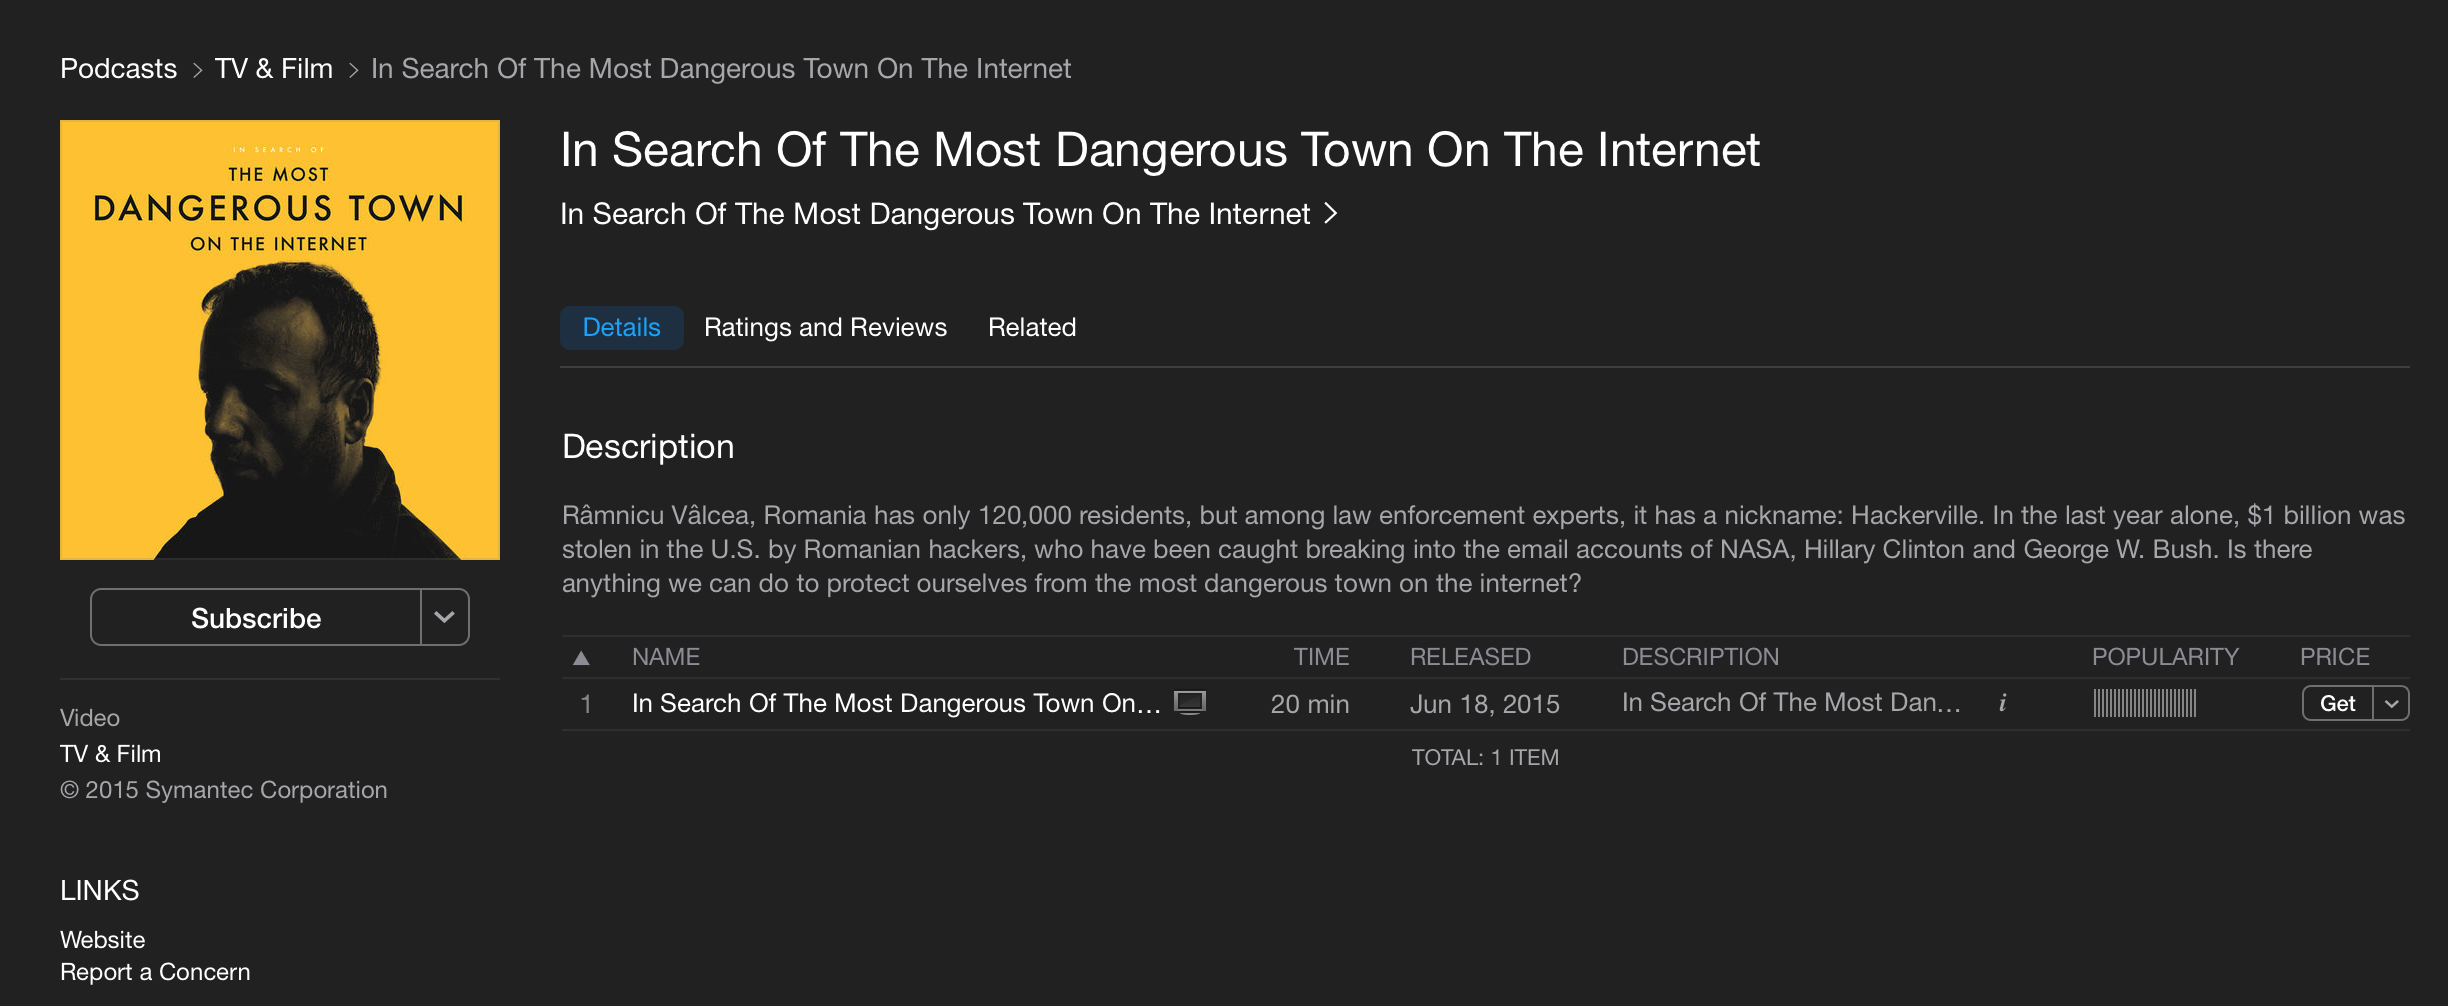2448x1006 pixels.
Task: Select the episode row in the list
Action: (x=900, y=703)
